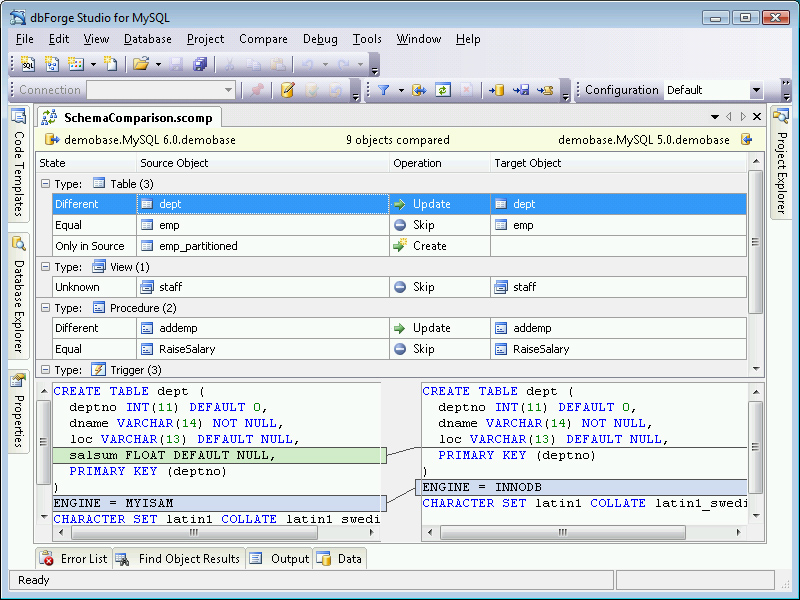Open the Compare menu

pos(263,39)
